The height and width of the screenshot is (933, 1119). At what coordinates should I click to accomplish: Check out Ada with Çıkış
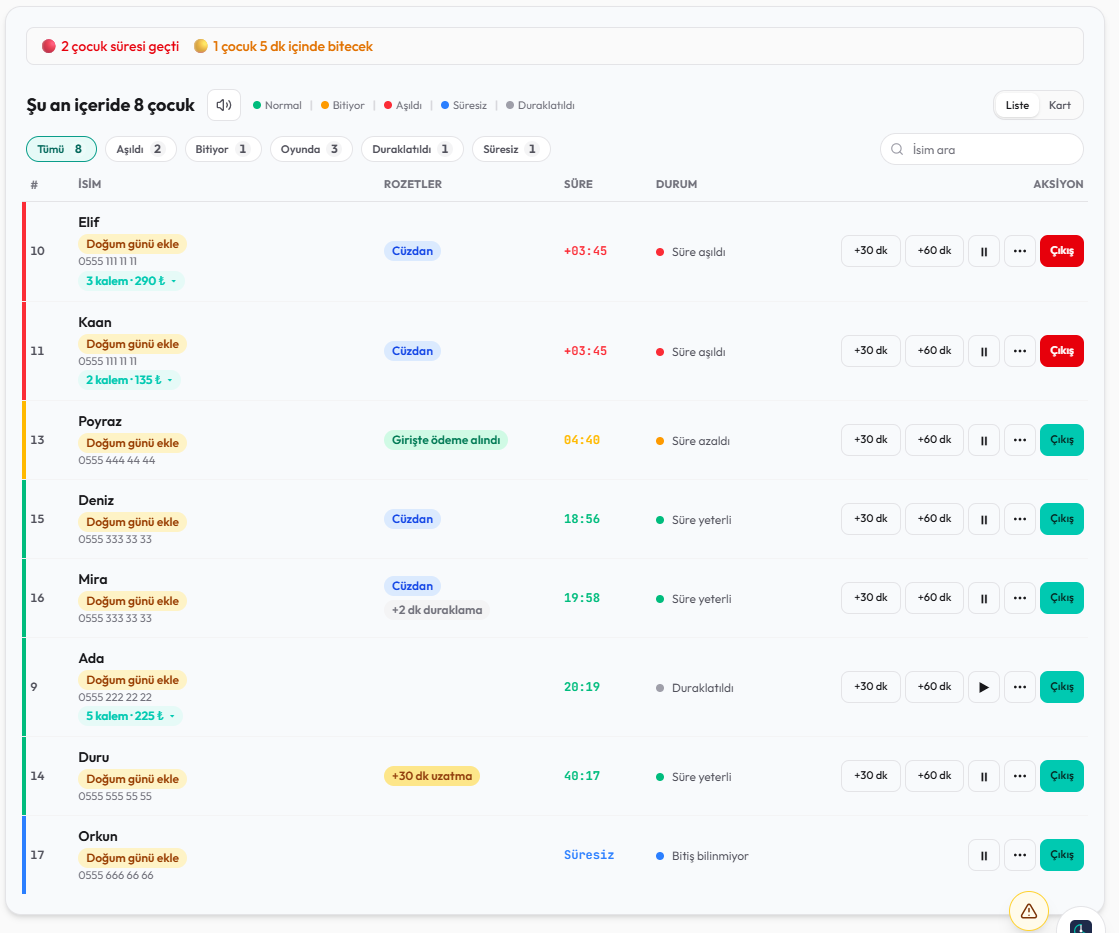point(1062,687)
